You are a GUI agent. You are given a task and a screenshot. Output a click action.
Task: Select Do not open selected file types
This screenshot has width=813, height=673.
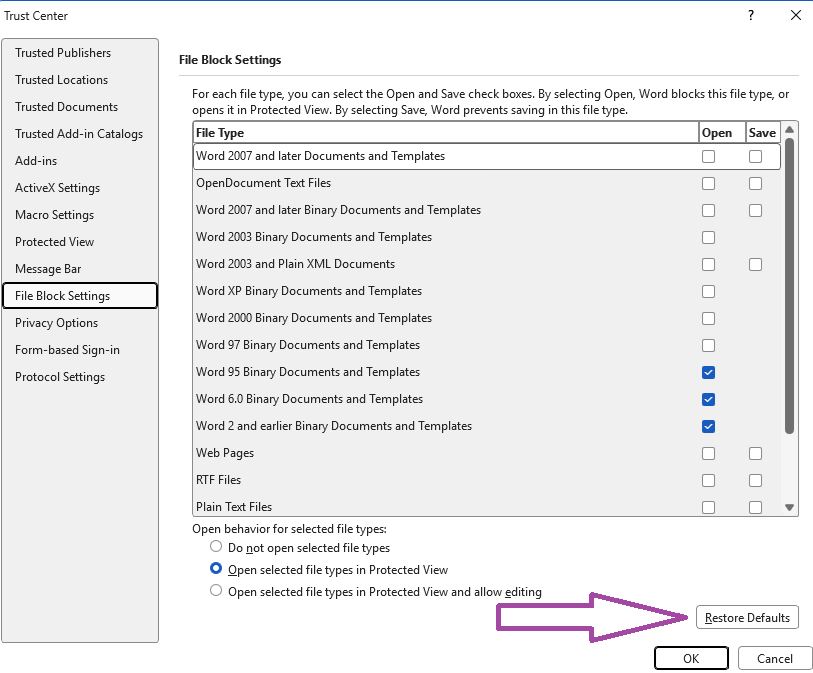(215, 547)
